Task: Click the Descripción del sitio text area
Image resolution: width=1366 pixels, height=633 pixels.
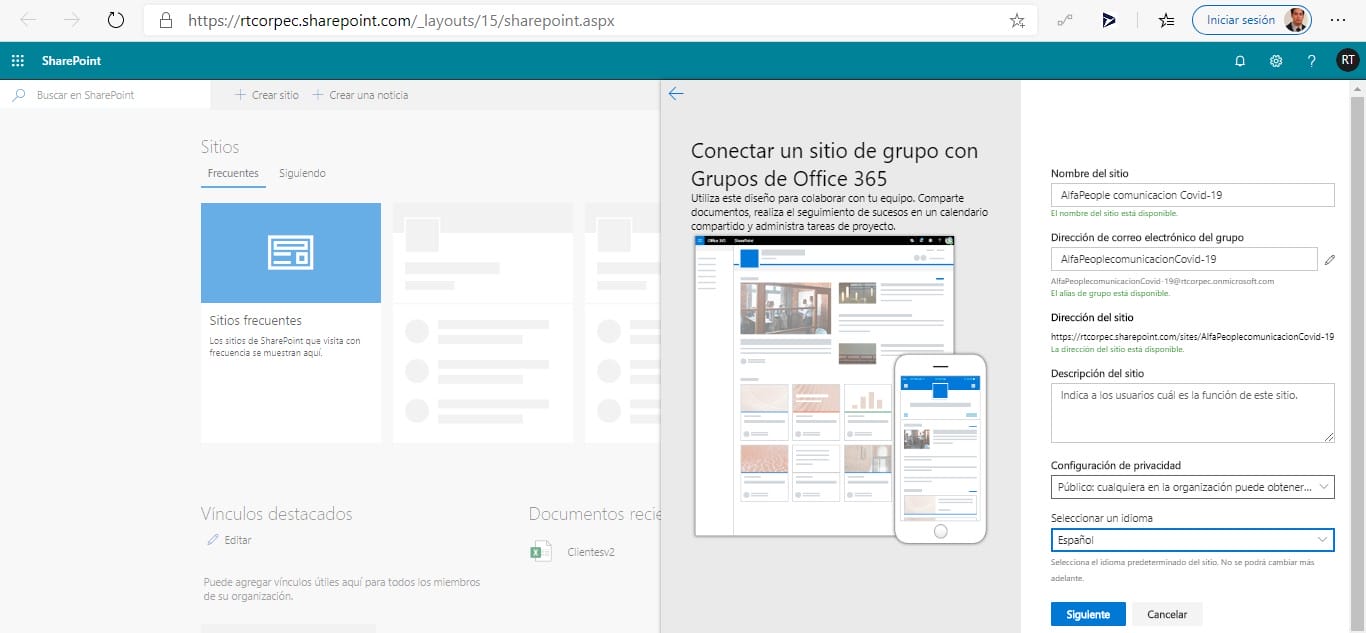Action: tap(1192, 412)
